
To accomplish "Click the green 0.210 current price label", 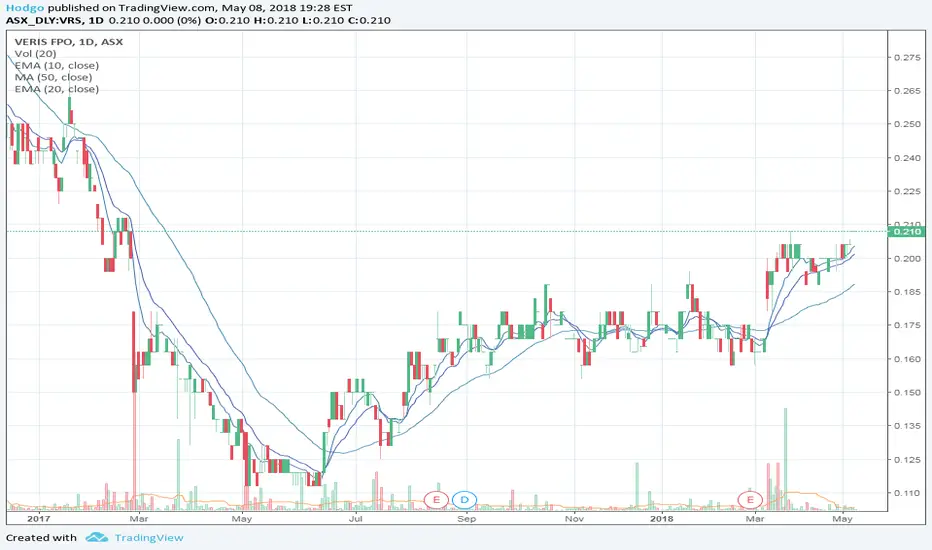I will point(908,231).
